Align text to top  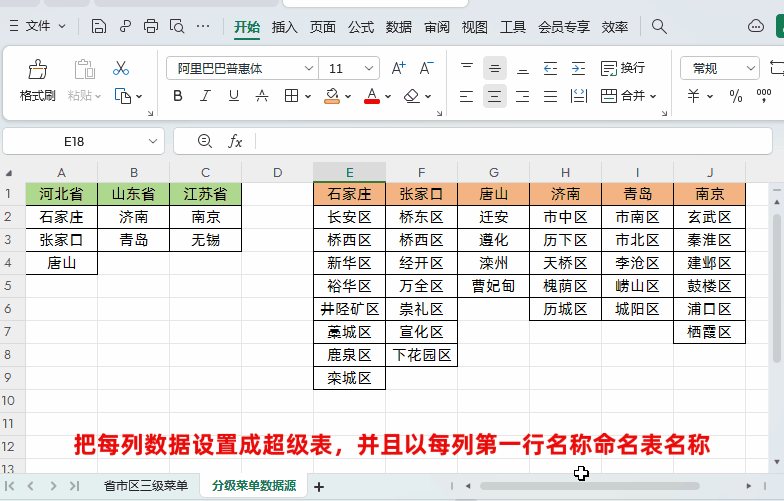[x=466, y=68]
